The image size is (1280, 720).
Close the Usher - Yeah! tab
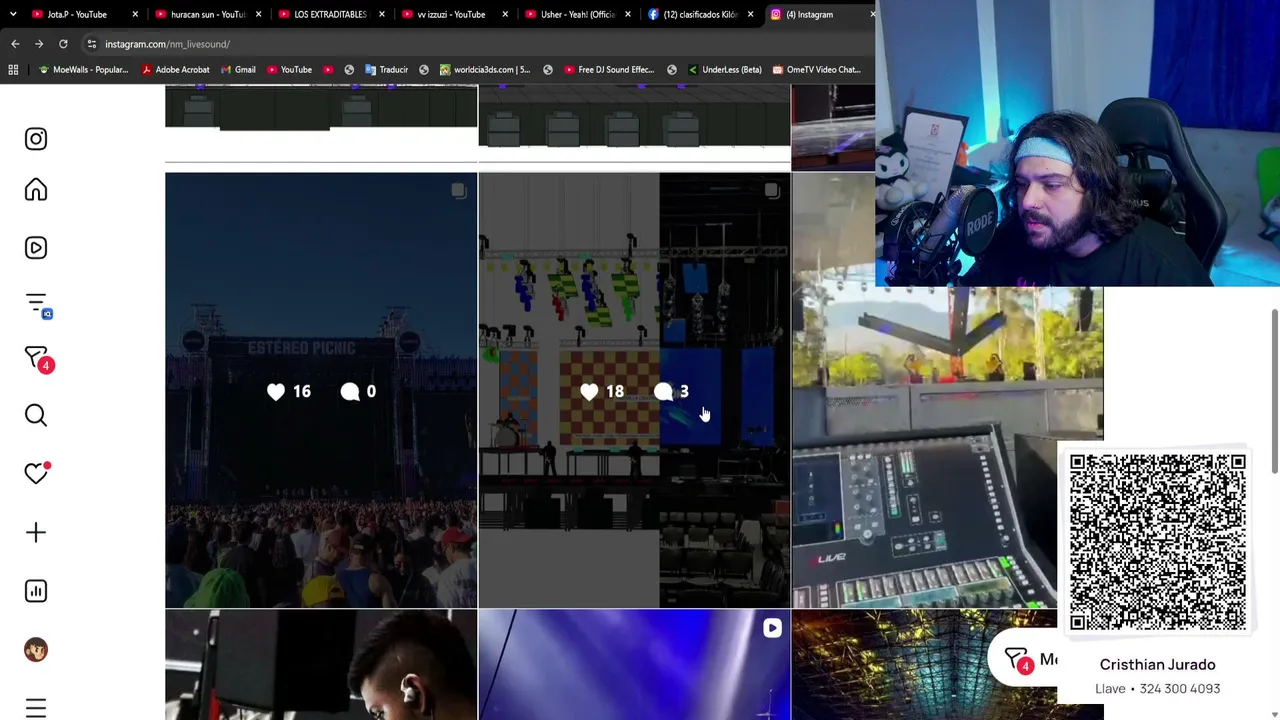627,15
